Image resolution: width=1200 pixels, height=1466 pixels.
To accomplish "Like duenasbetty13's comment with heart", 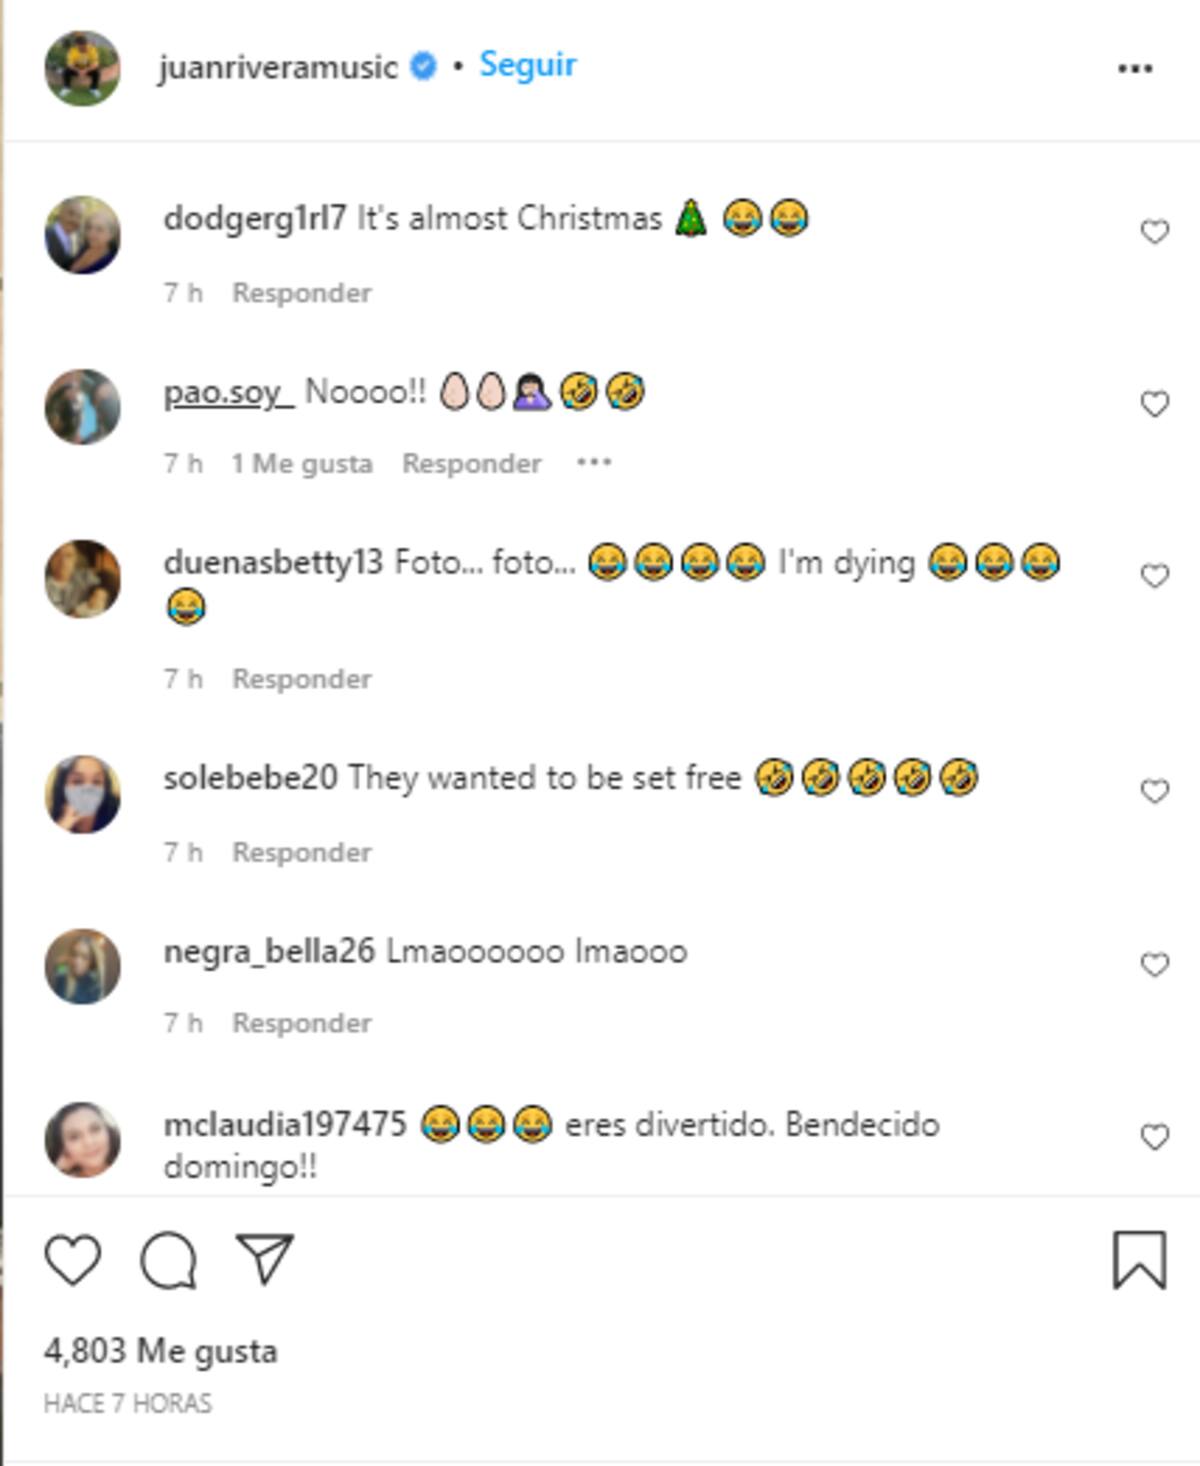I will (x=1154, y=576).
